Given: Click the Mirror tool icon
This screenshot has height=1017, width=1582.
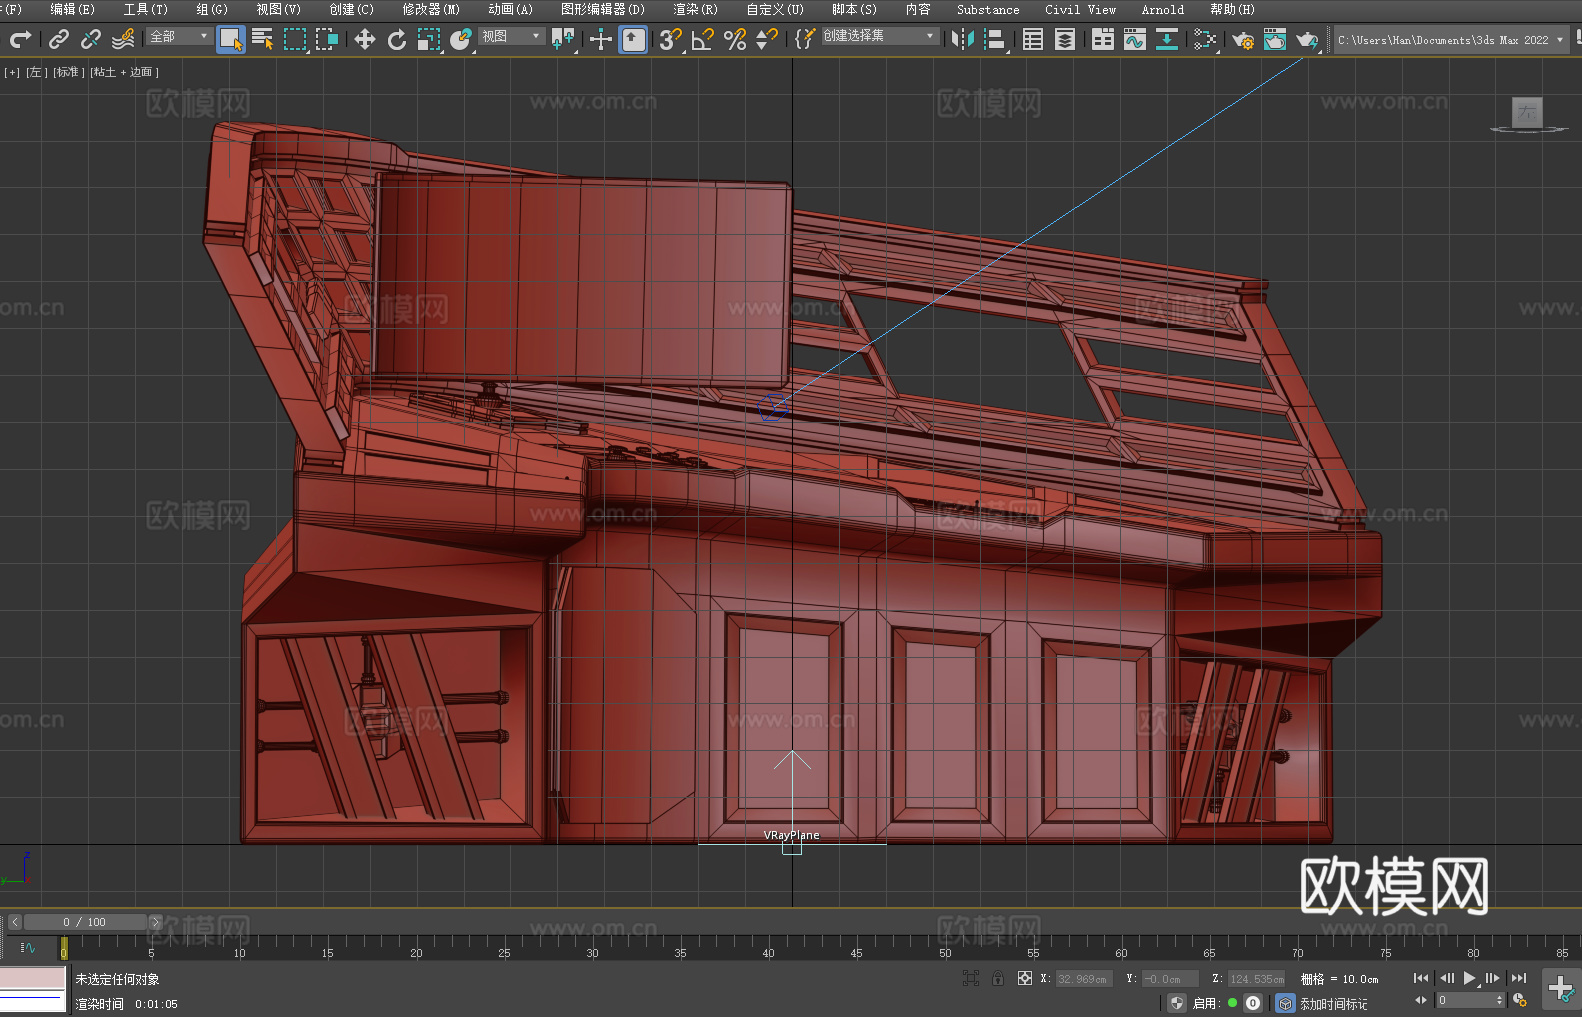Looking at the screenshot, I should point(962,39).
